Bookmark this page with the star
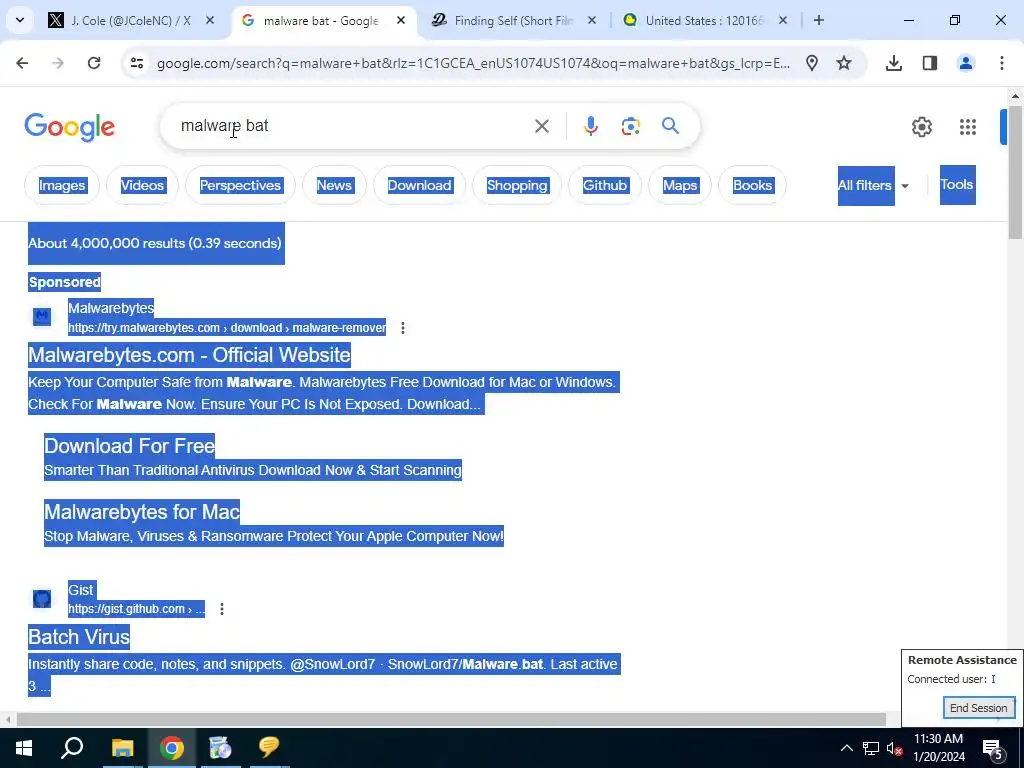Screen dimensions: 1024x768 [844, 63]
